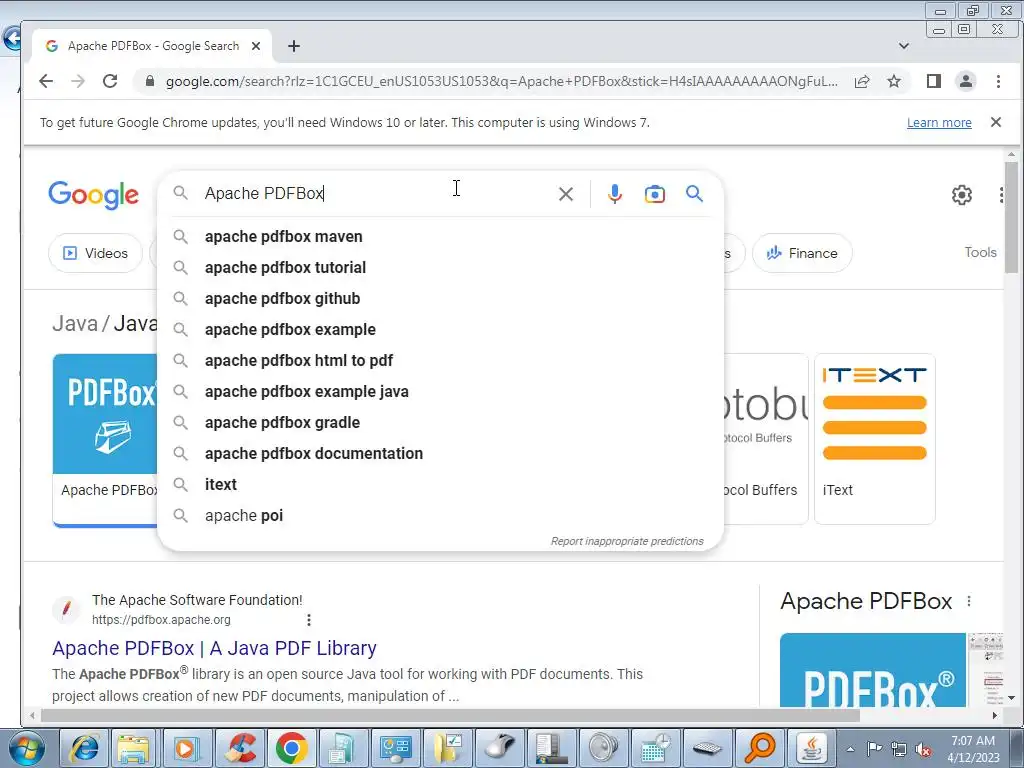Open the pdfbox.apache.org result options dots

click(x=308, y=620)
